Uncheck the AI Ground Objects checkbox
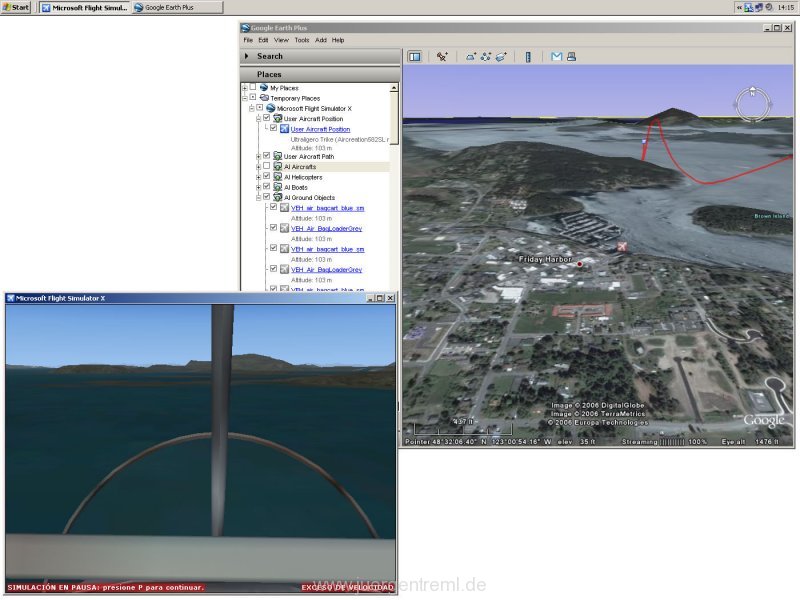This screenshot has width=800, height=600. pyautogui.click(x=266, y=197)
